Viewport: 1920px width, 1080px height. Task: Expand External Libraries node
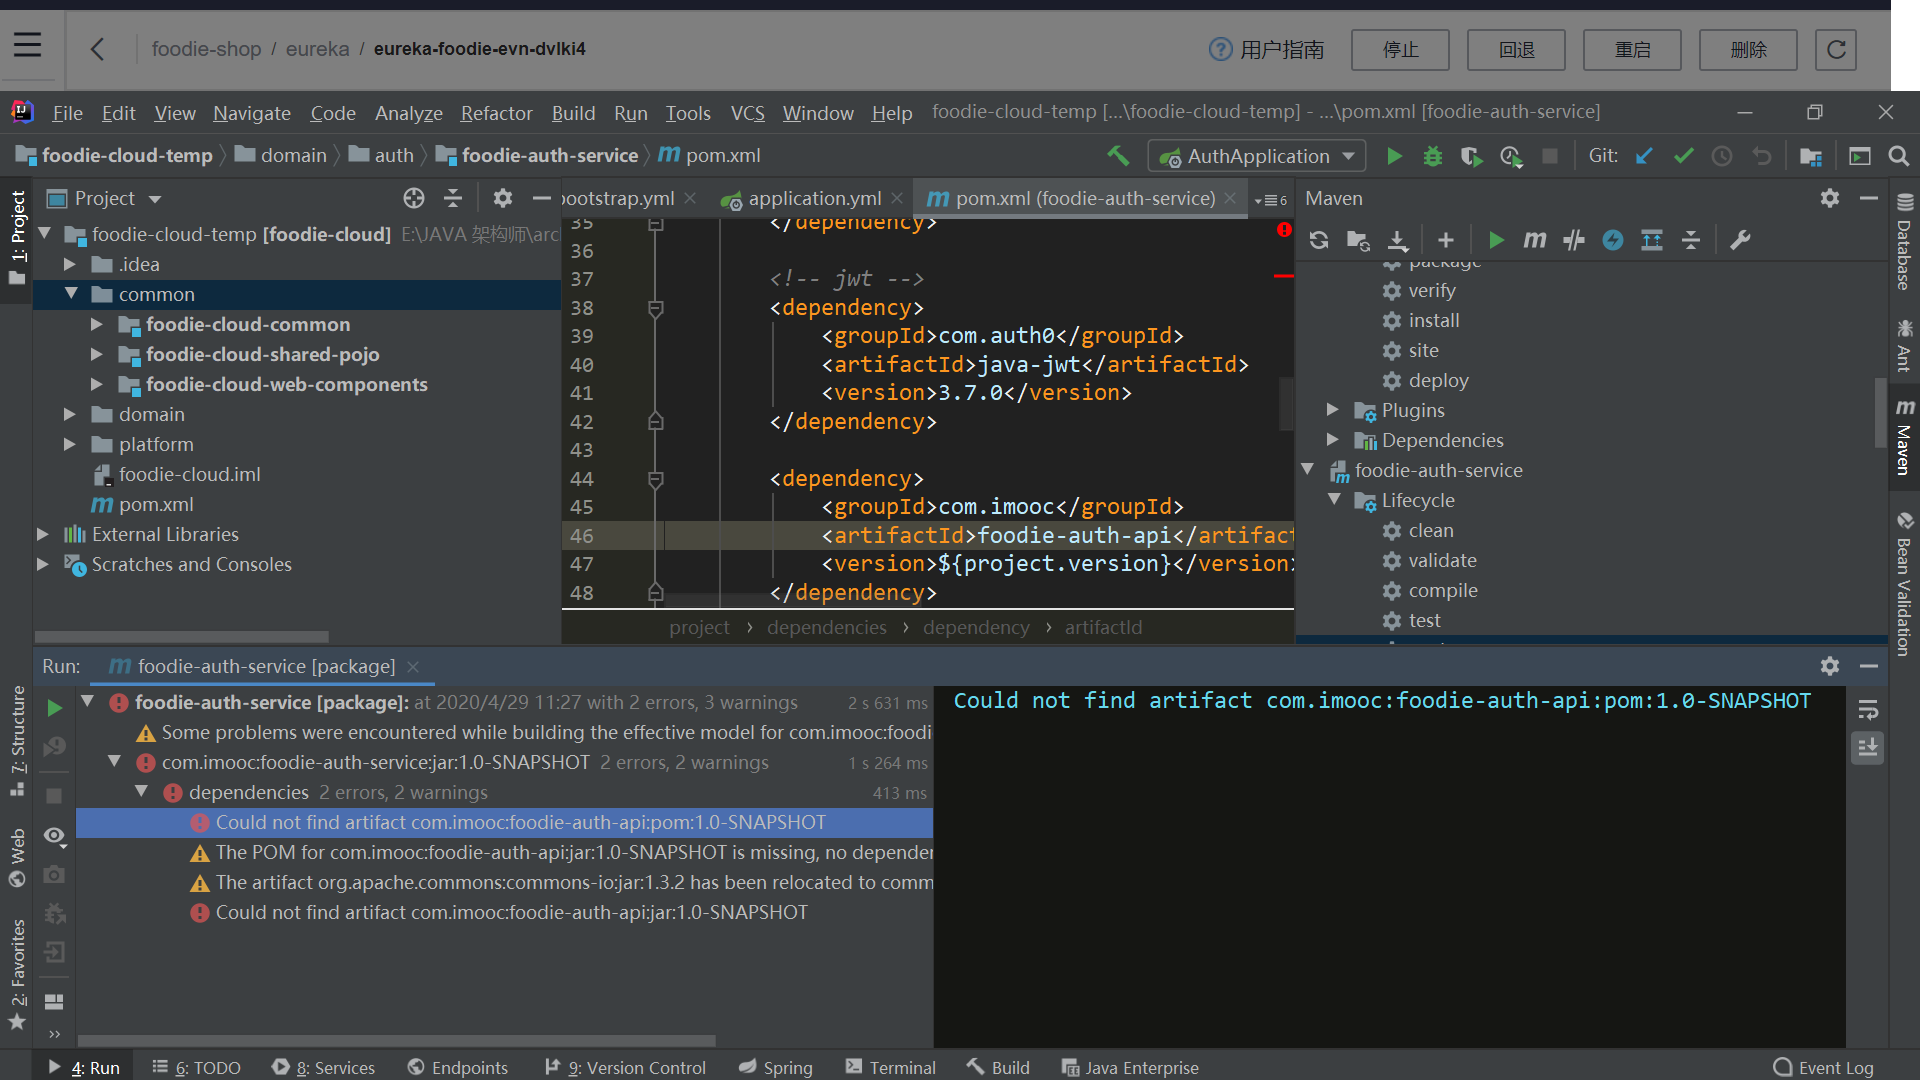pos(42,534)
